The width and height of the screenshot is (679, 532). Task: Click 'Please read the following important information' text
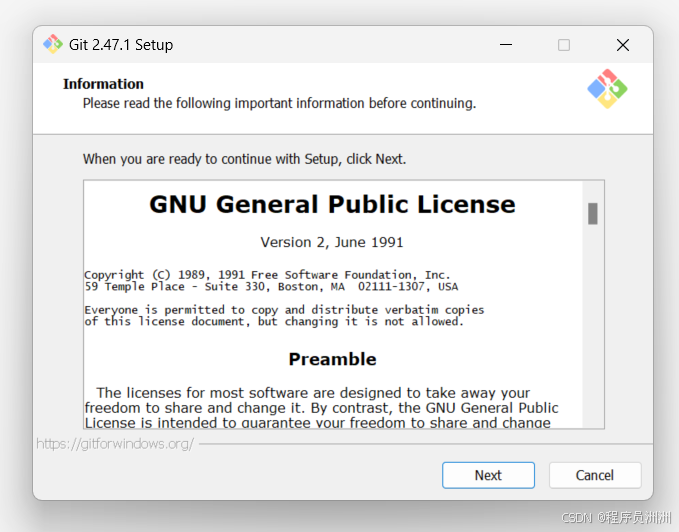[279, 103]
